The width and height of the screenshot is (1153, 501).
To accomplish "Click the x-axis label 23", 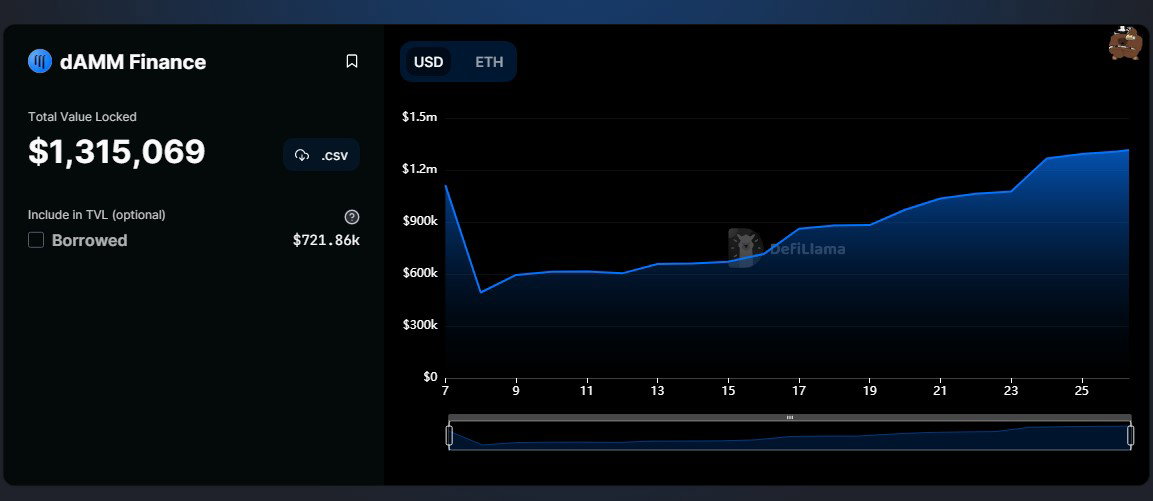I will [x=1011, y=391].
